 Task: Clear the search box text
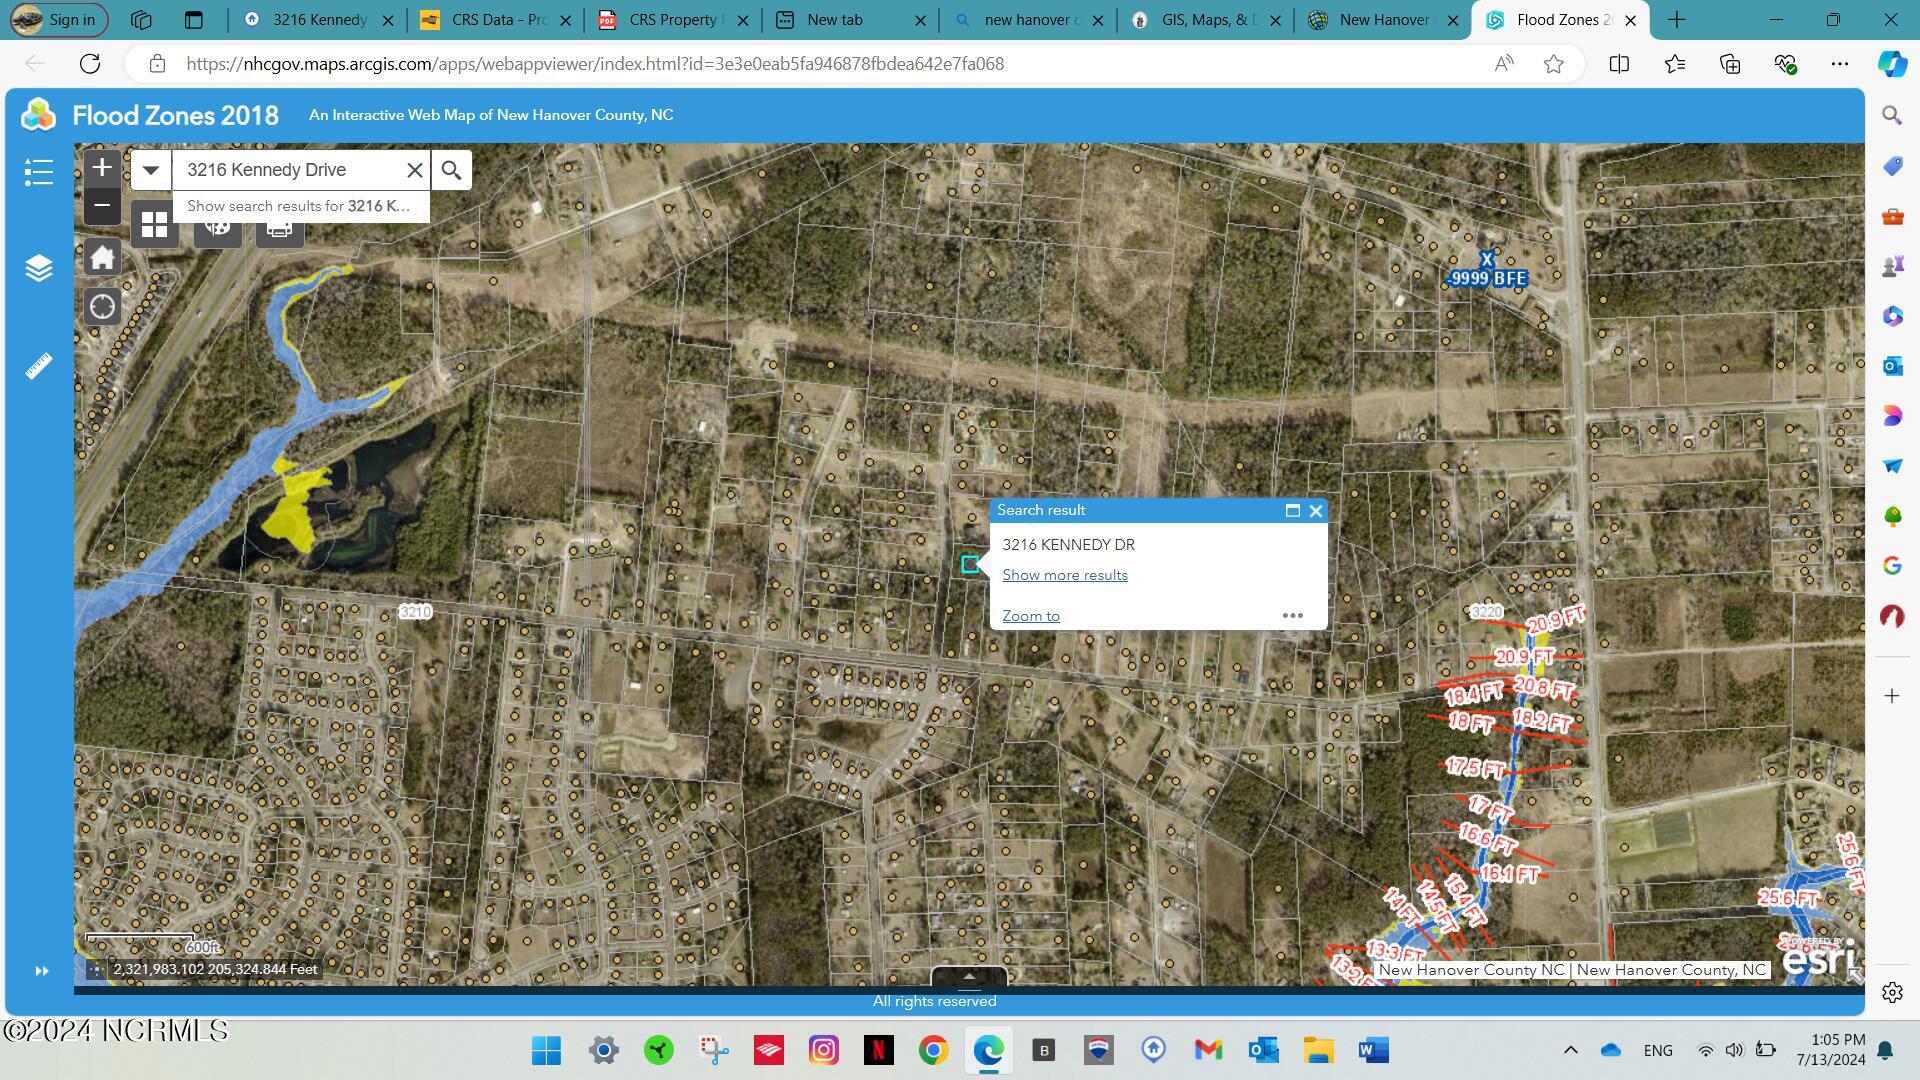[x=414, y=170]
